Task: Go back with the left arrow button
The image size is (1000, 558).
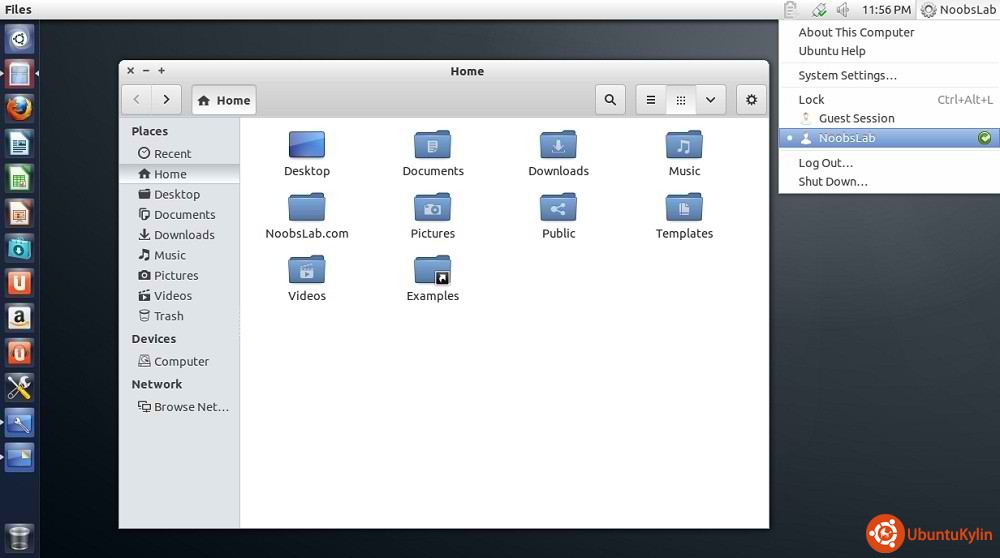Action: tap(137, 100)
